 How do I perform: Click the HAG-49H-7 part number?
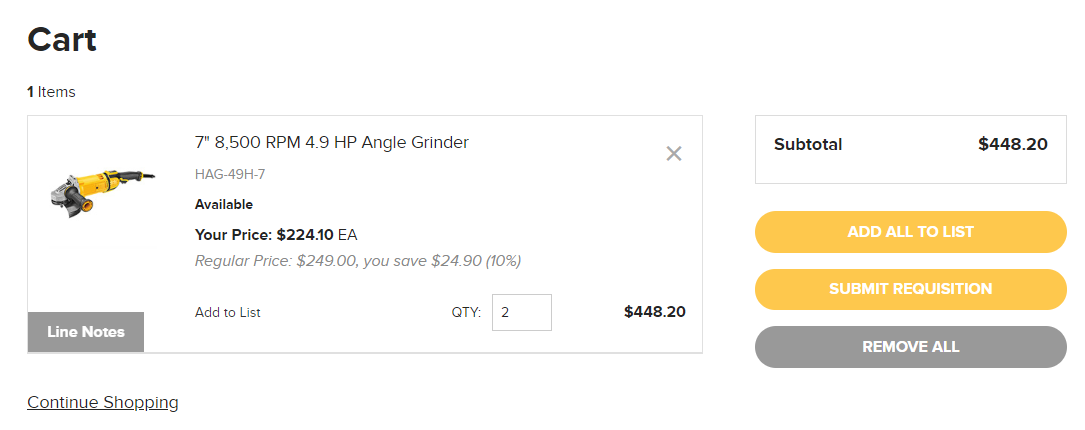click(x=230, y=174)
